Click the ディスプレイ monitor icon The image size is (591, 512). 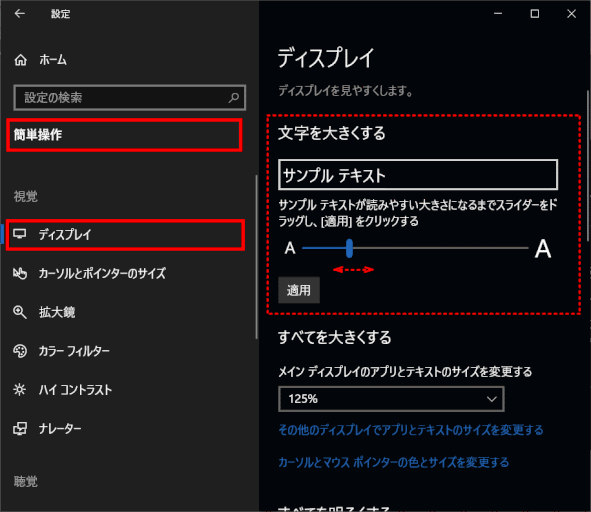(20, 234)
